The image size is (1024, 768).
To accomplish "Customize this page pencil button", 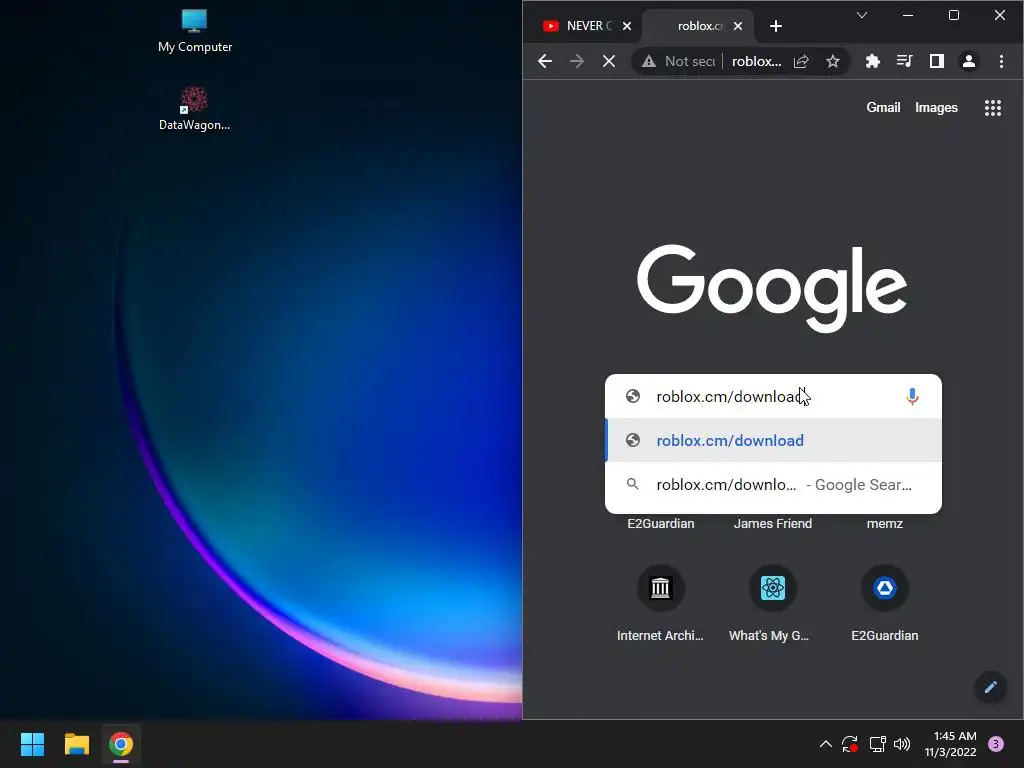I will [x=990, y=686].
